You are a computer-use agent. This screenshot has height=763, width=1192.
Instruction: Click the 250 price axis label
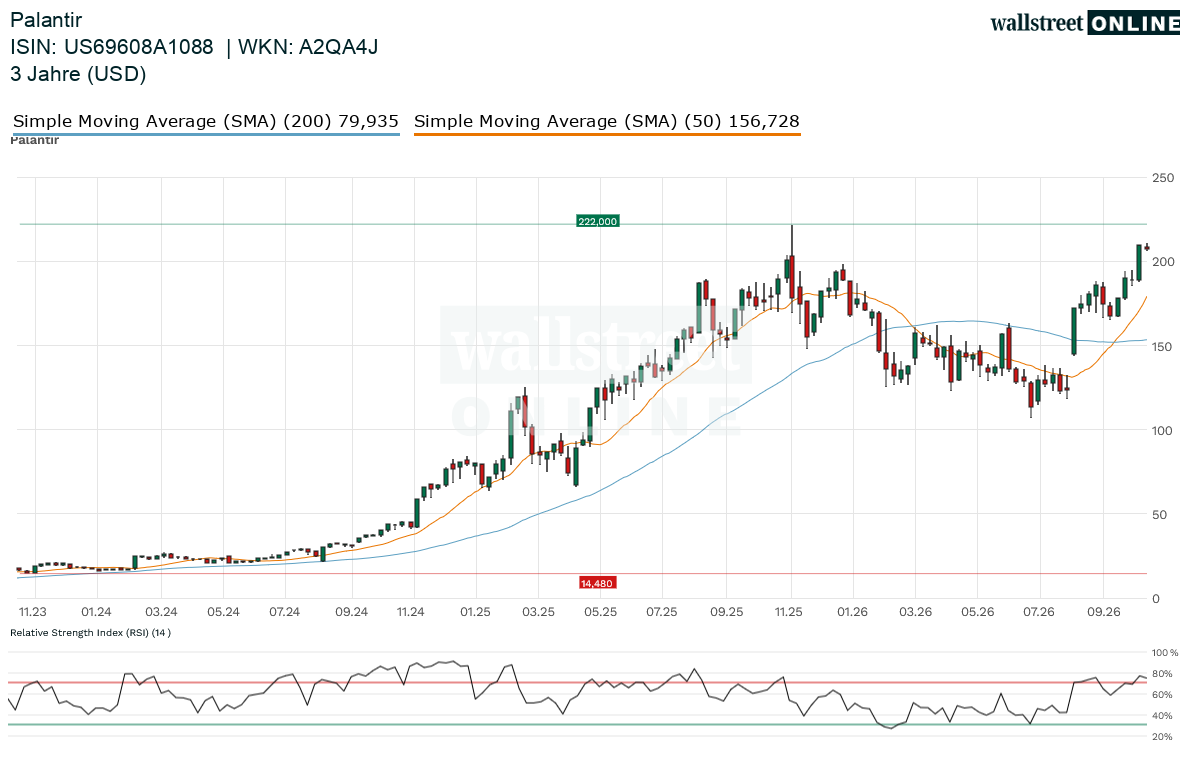(1163, 178)
